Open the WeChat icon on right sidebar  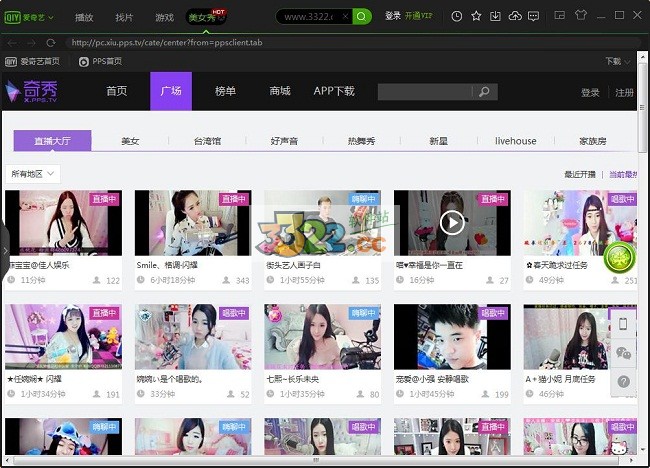(x=624, y=353)
